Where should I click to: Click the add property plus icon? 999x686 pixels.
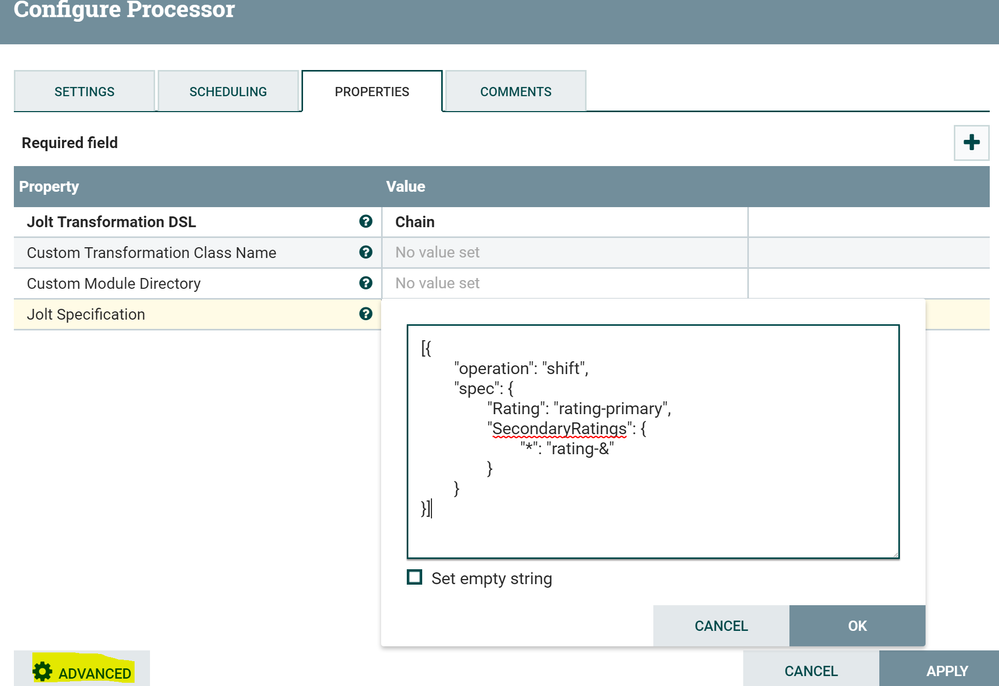pyautogui.click(x=970, y=143)
